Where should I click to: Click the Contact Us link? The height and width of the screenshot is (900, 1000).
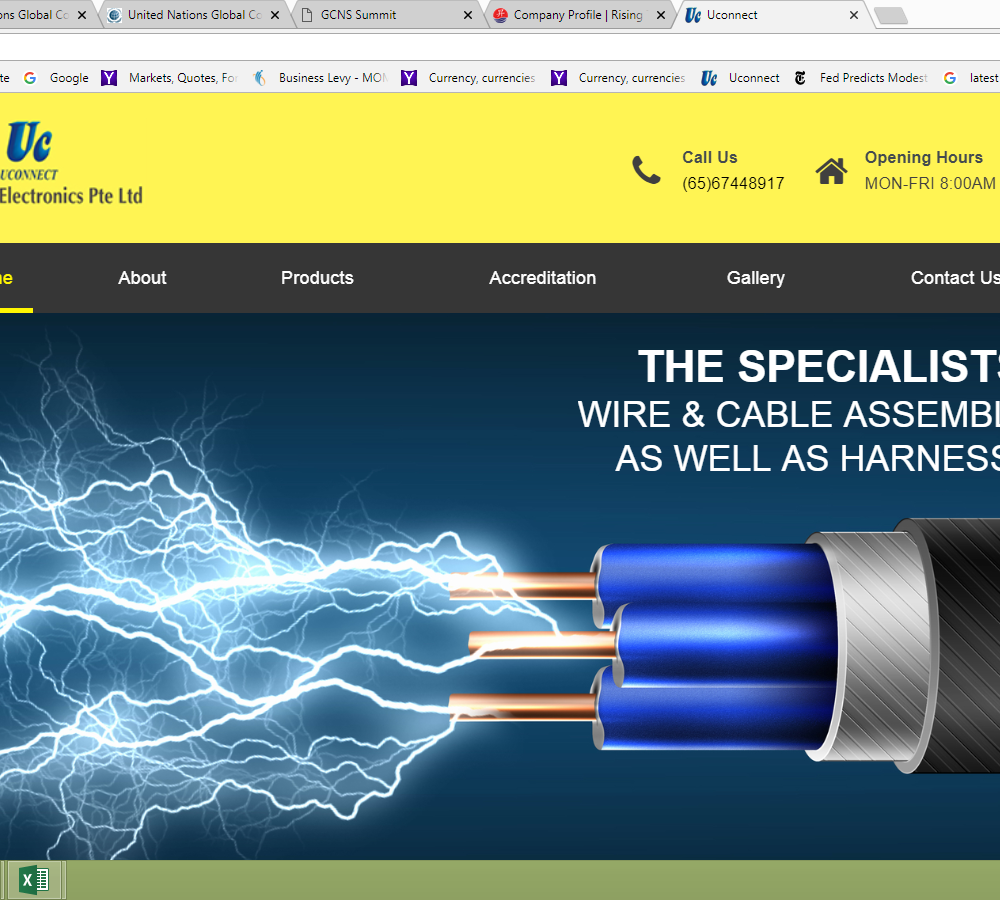[x=955, y=278]
